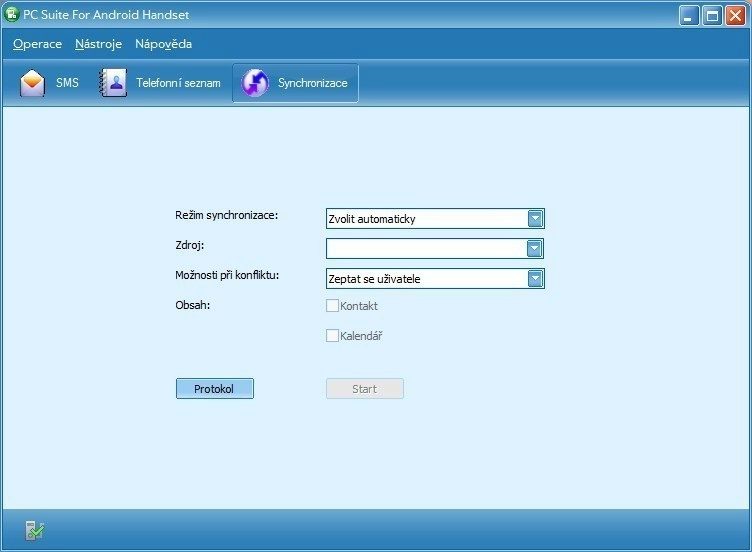Click the empty Zdroj combo box field

[435, 248]
